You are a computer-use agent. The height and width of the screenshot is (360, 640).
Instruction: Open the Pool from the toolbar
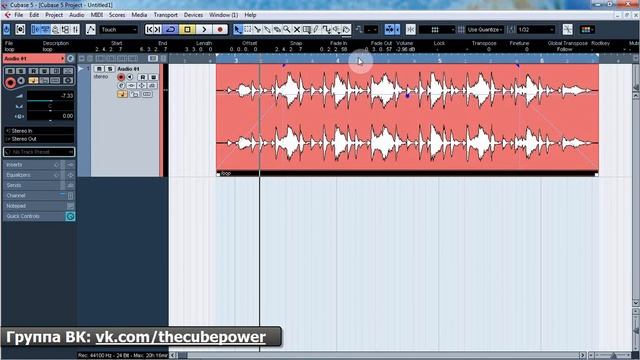click(65, 29)
